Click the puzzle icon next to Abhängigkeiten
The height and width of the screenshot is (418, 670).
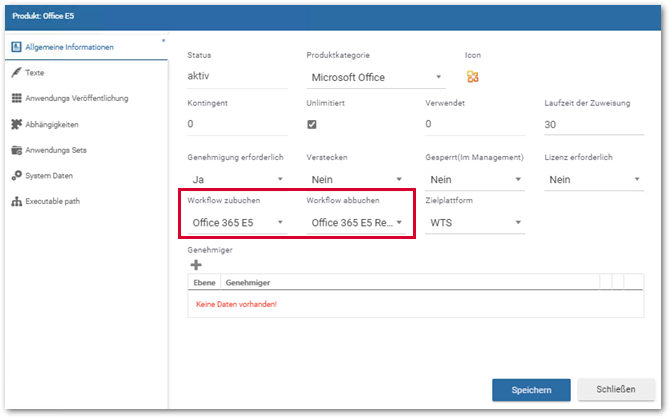click(x=16, y=124)
